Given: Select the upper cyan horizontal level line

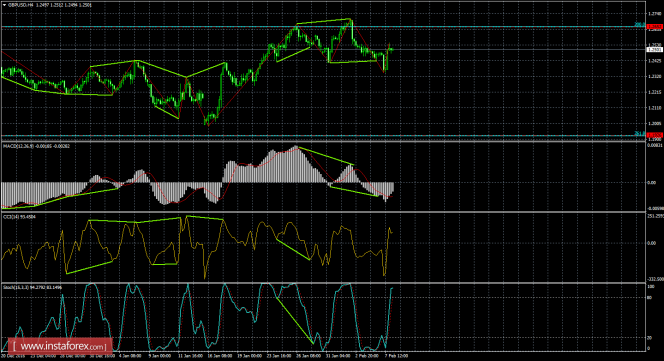Looking at the screenshot, I should click(322, 27).
